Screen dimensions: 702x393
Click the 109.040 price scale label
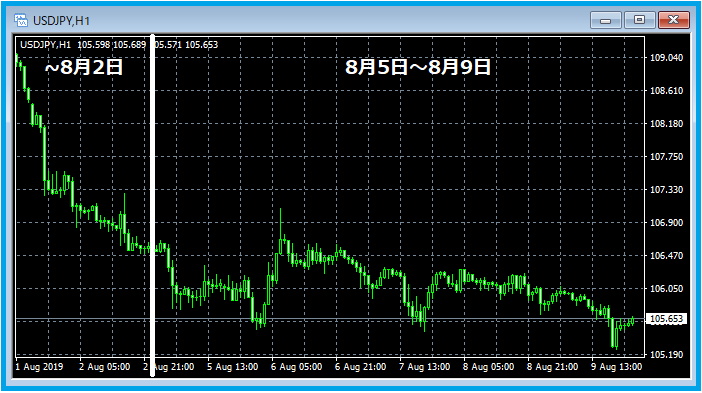pos(666,57)
